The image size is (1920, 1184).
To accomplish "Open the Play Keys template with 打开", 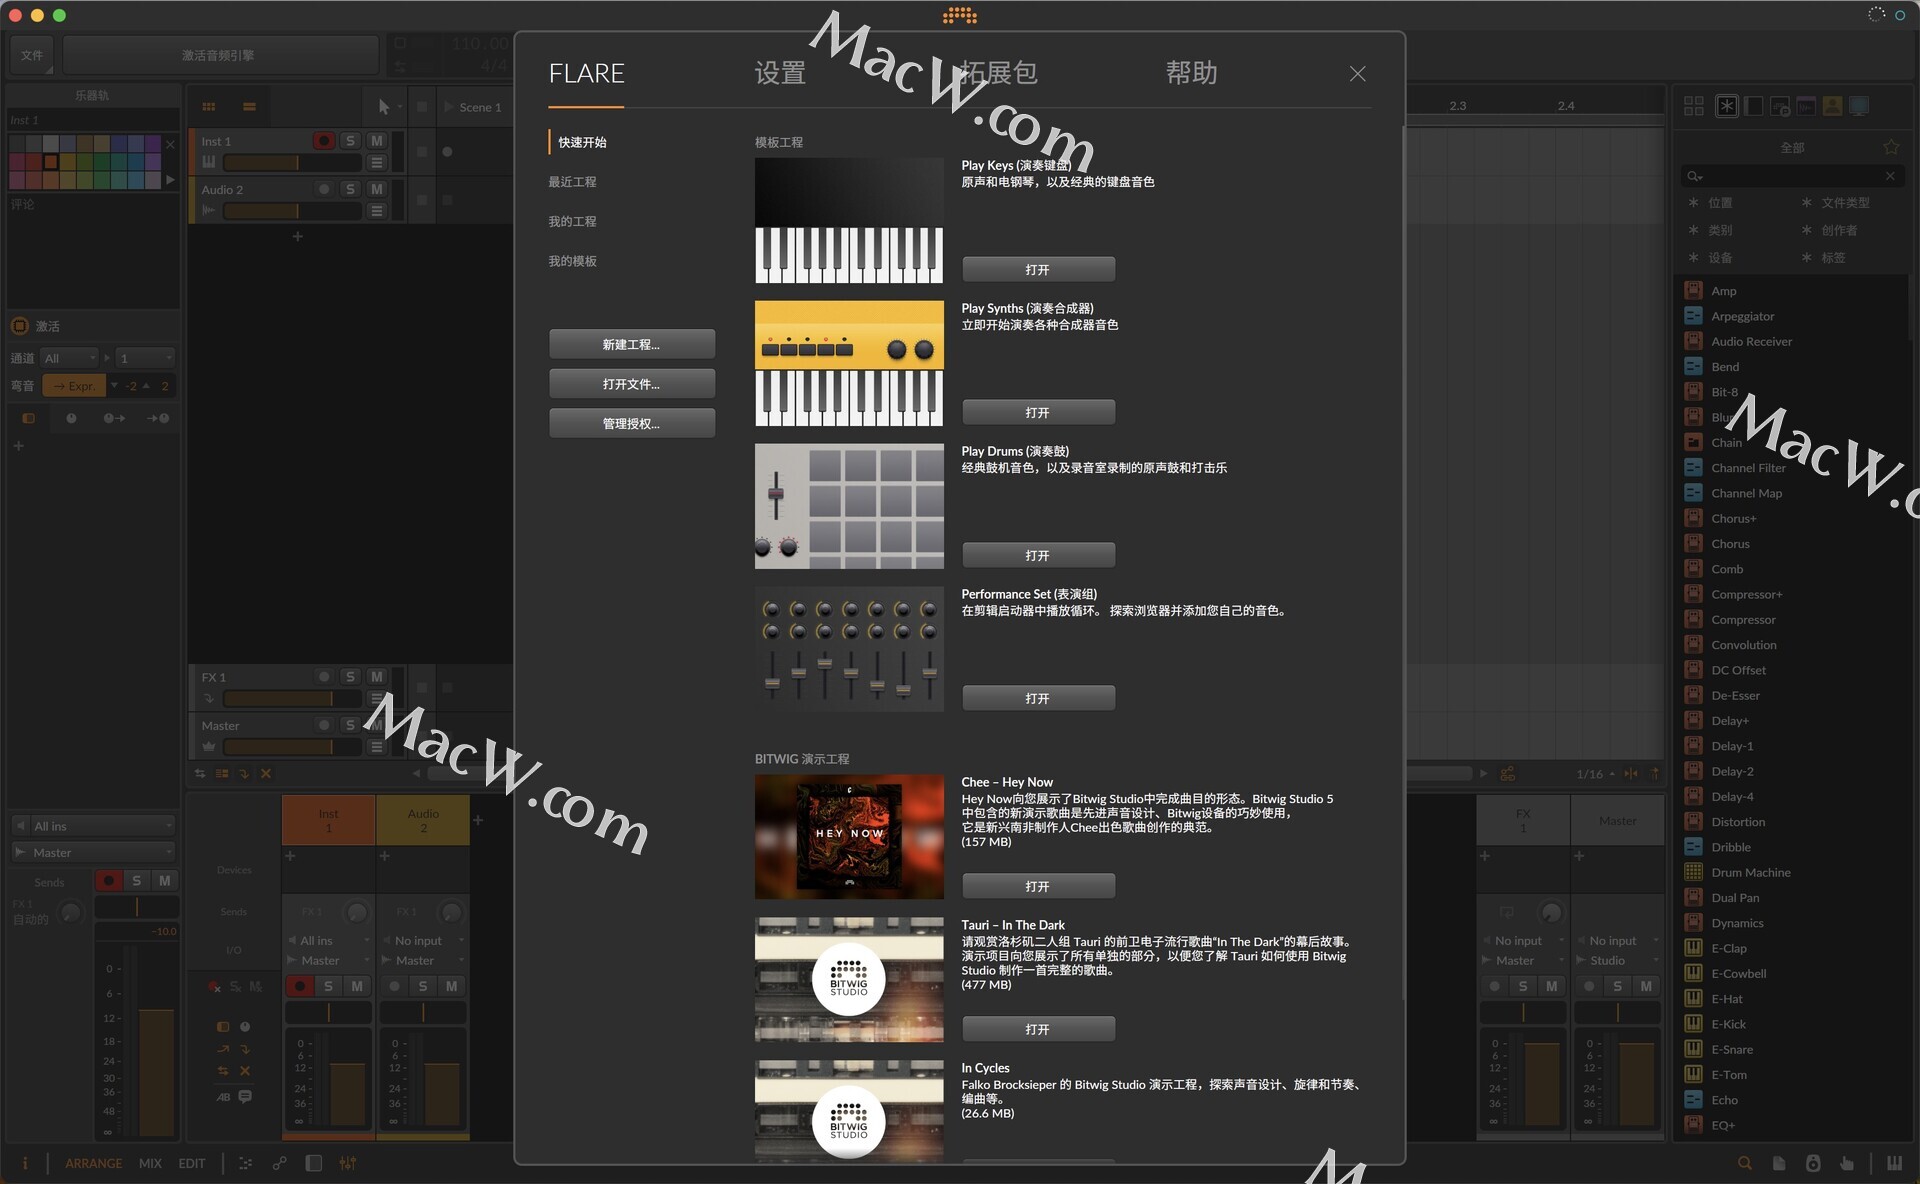I will [1038, 270].
